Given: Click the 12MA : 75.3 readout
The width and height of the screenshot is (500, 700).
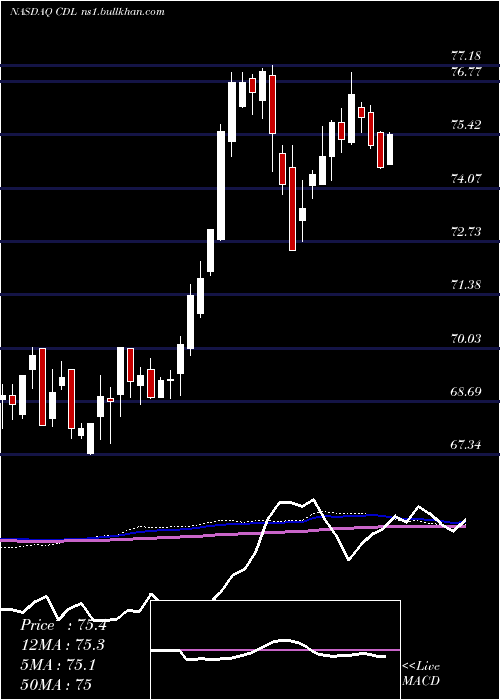Looking at the screenshot, I should click(63, 645).
